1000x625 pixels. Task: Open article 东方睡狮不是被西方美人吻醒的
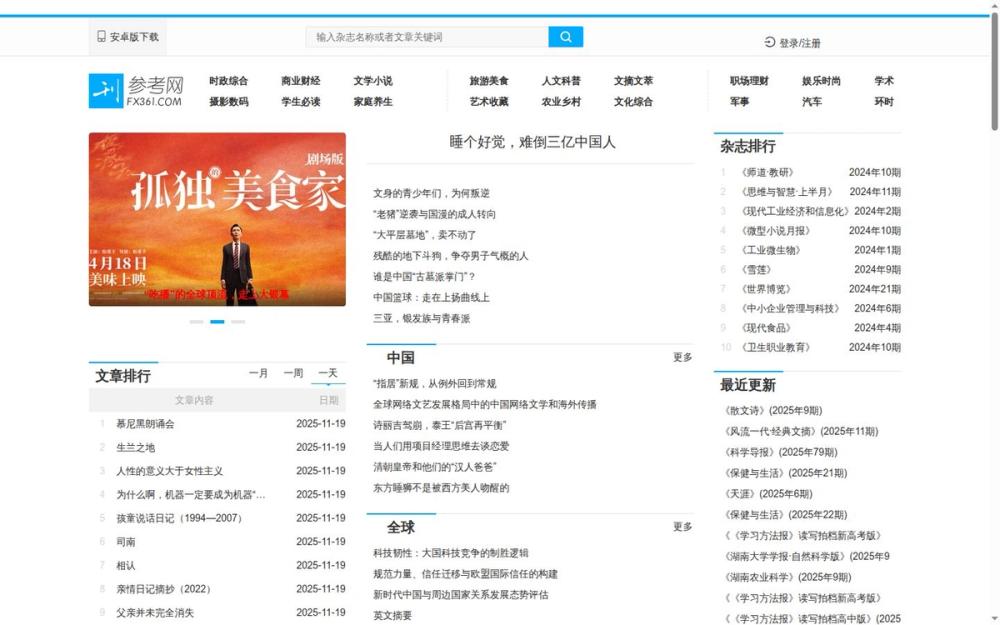pos(441,488)
